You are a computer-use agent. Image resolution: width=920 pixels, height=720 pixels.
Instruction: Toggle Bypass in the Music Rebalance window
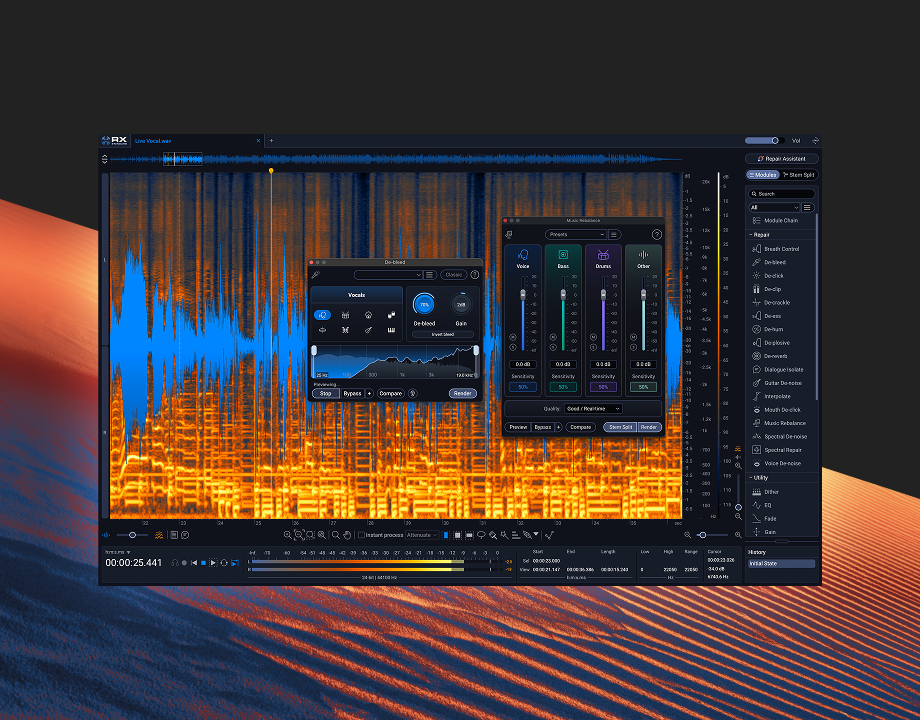pyautogui.click(x=542, y=427)
